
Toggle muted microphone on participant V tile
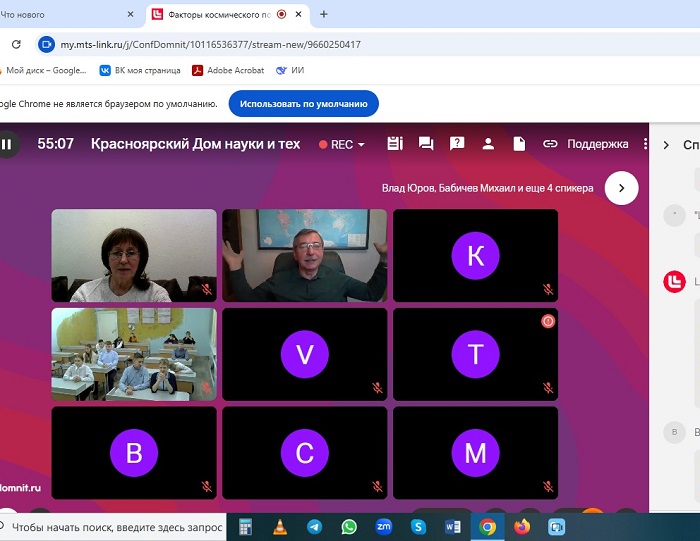pyautogui.click(x=377, y=387)
